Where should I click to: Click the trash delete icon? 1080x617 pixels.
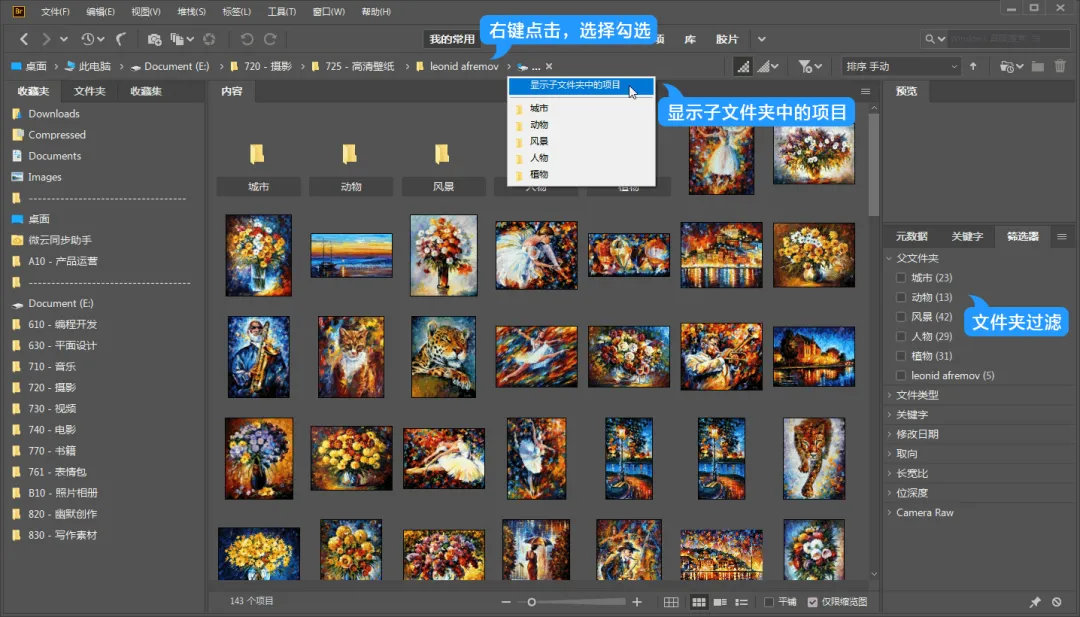pos(1060,67)
